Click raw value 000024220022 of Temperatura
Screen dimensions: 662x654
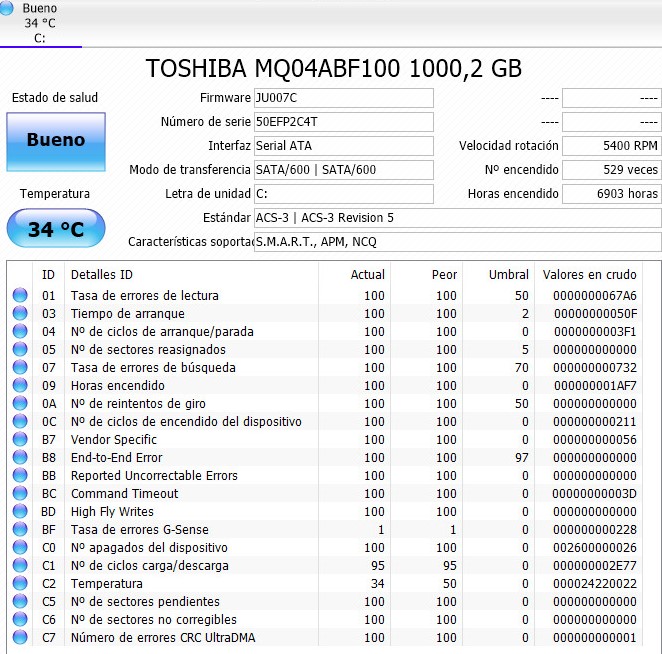click(x=594, y=583)
